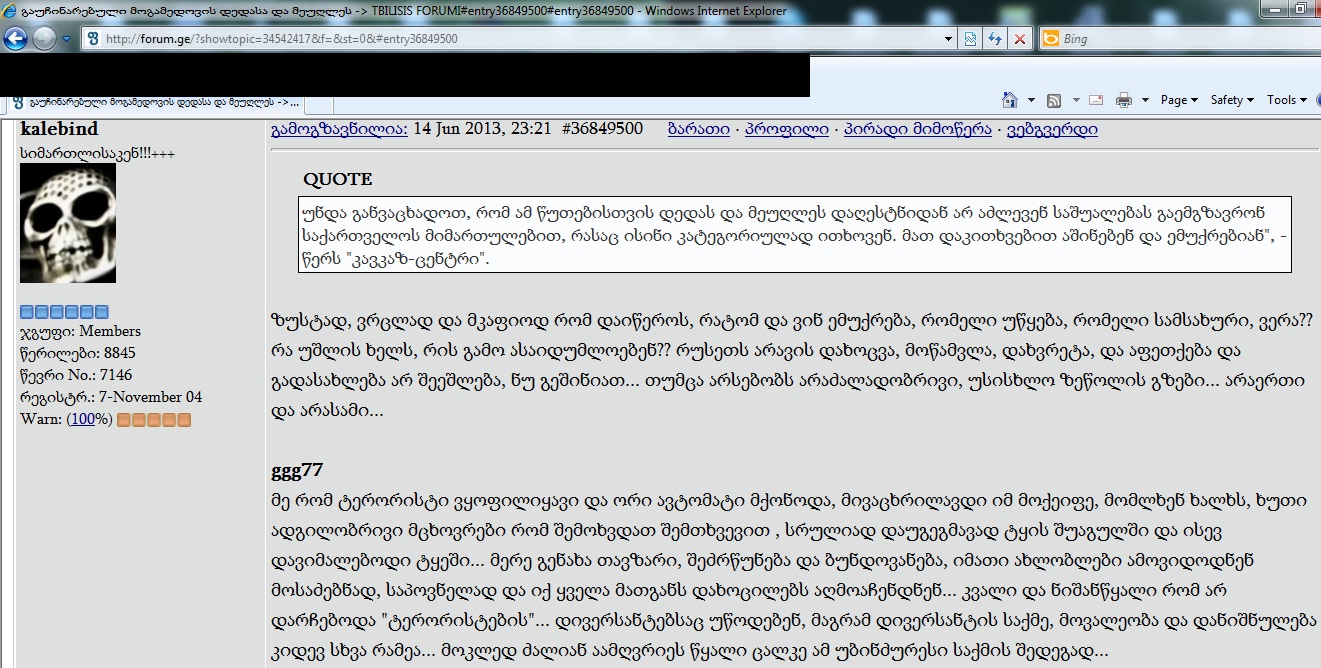Click the Print icon
Image resolution: width=1321 pixels, height=668 pixels.
[1124, 100]
